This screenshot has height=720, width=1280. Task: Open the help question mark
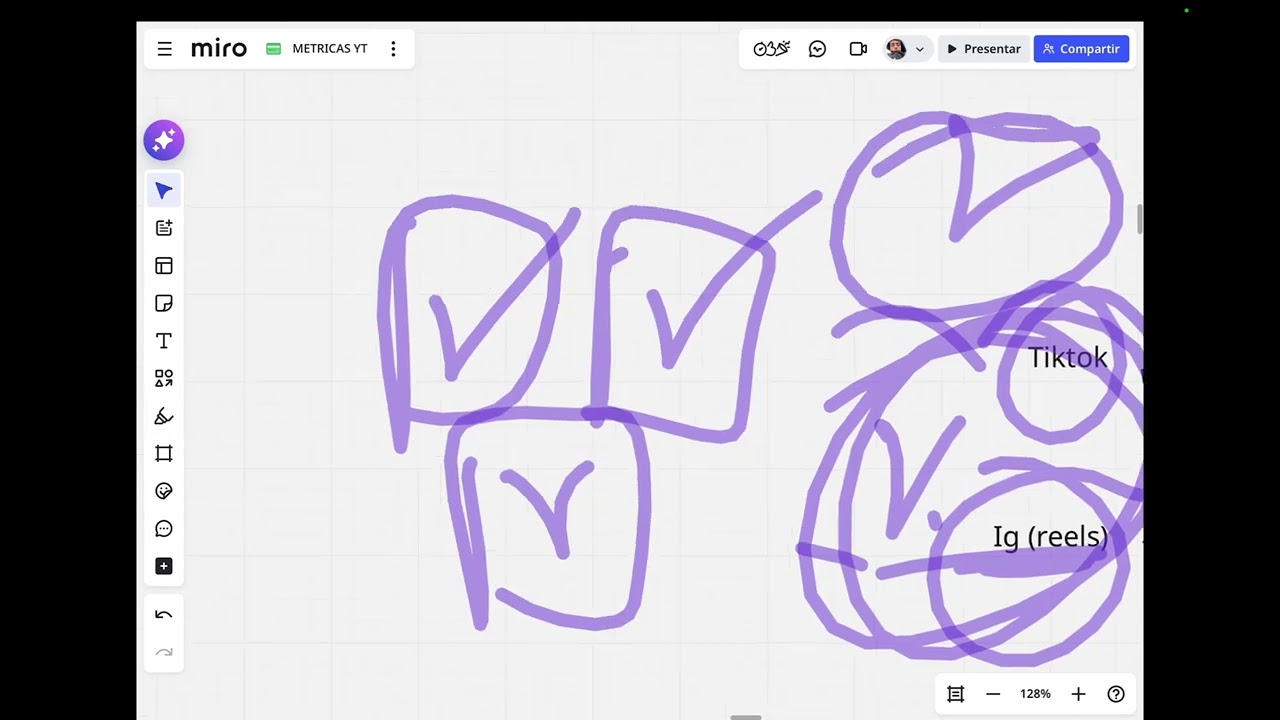coord(1116,694)
